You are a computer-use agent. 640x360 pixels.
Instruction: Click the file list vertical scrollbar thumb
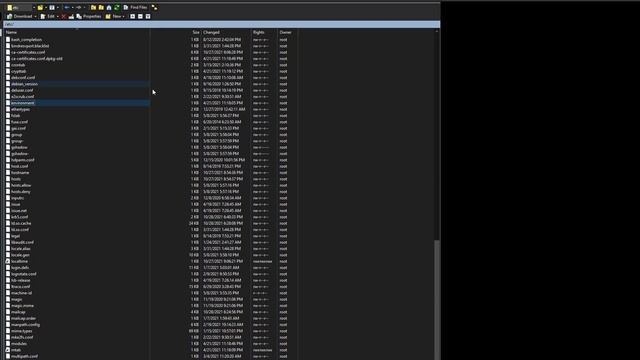pos(437,300)
